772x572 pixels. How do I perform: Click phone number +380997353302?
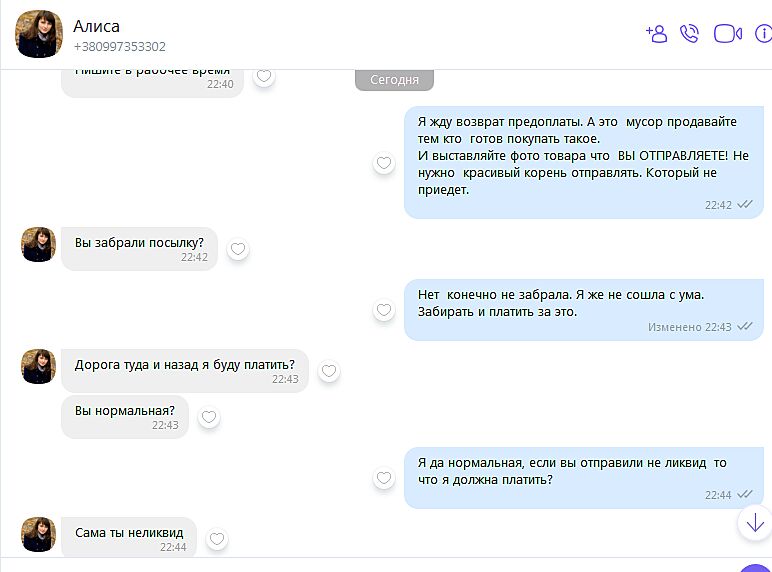[x=120, y=47]
